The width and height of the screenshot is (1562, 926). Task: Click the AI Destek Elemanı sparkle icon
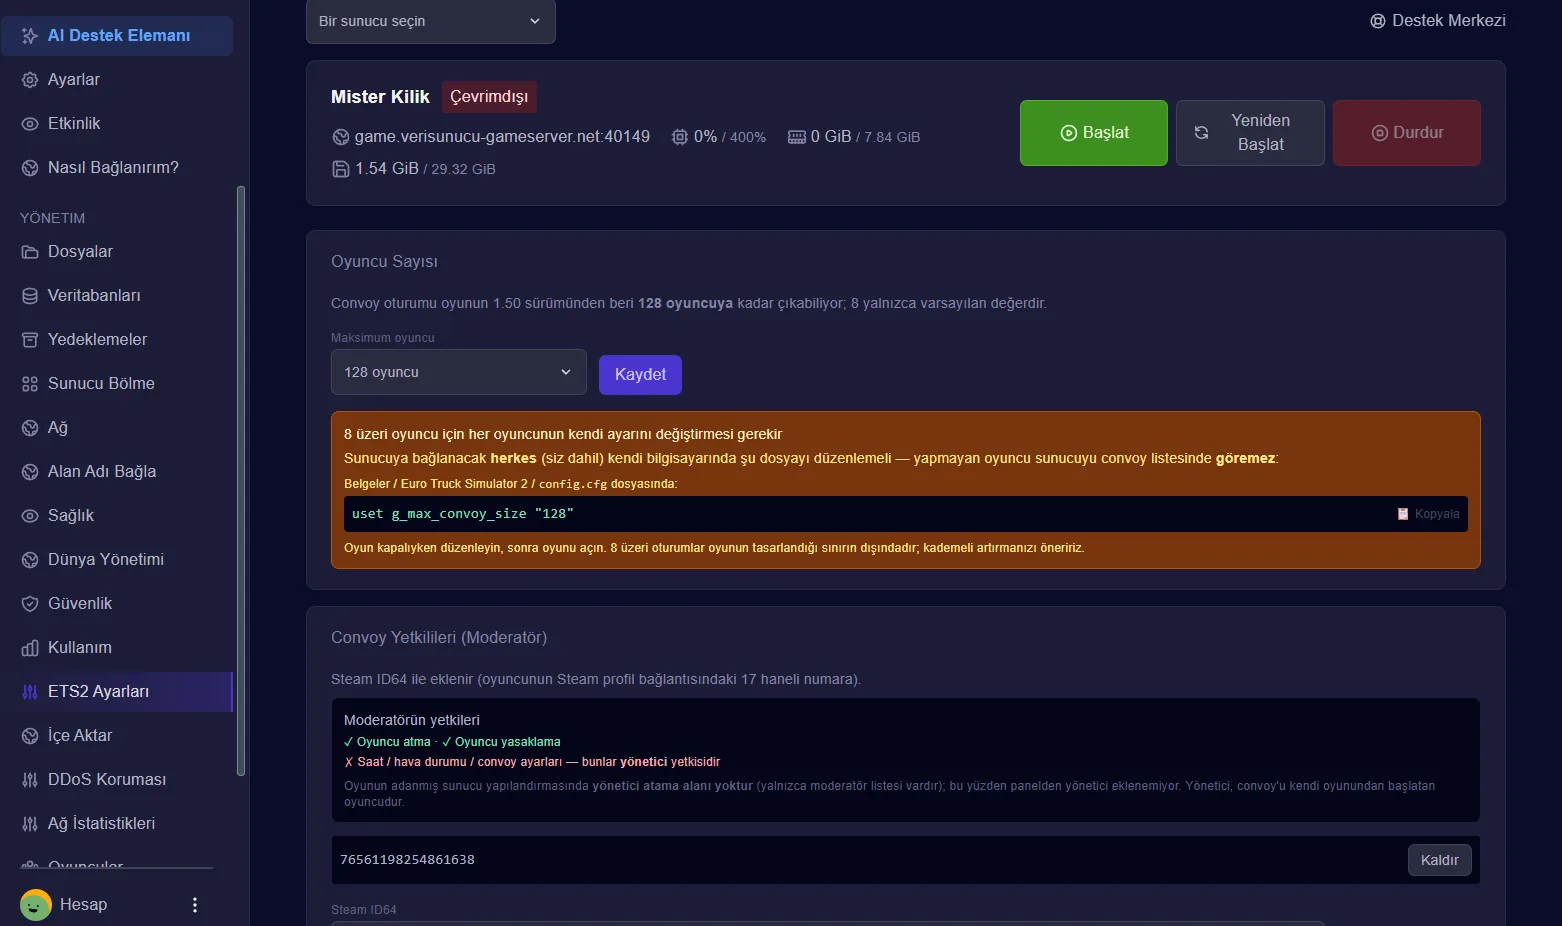pyautogui.click(x=30, y=36)
